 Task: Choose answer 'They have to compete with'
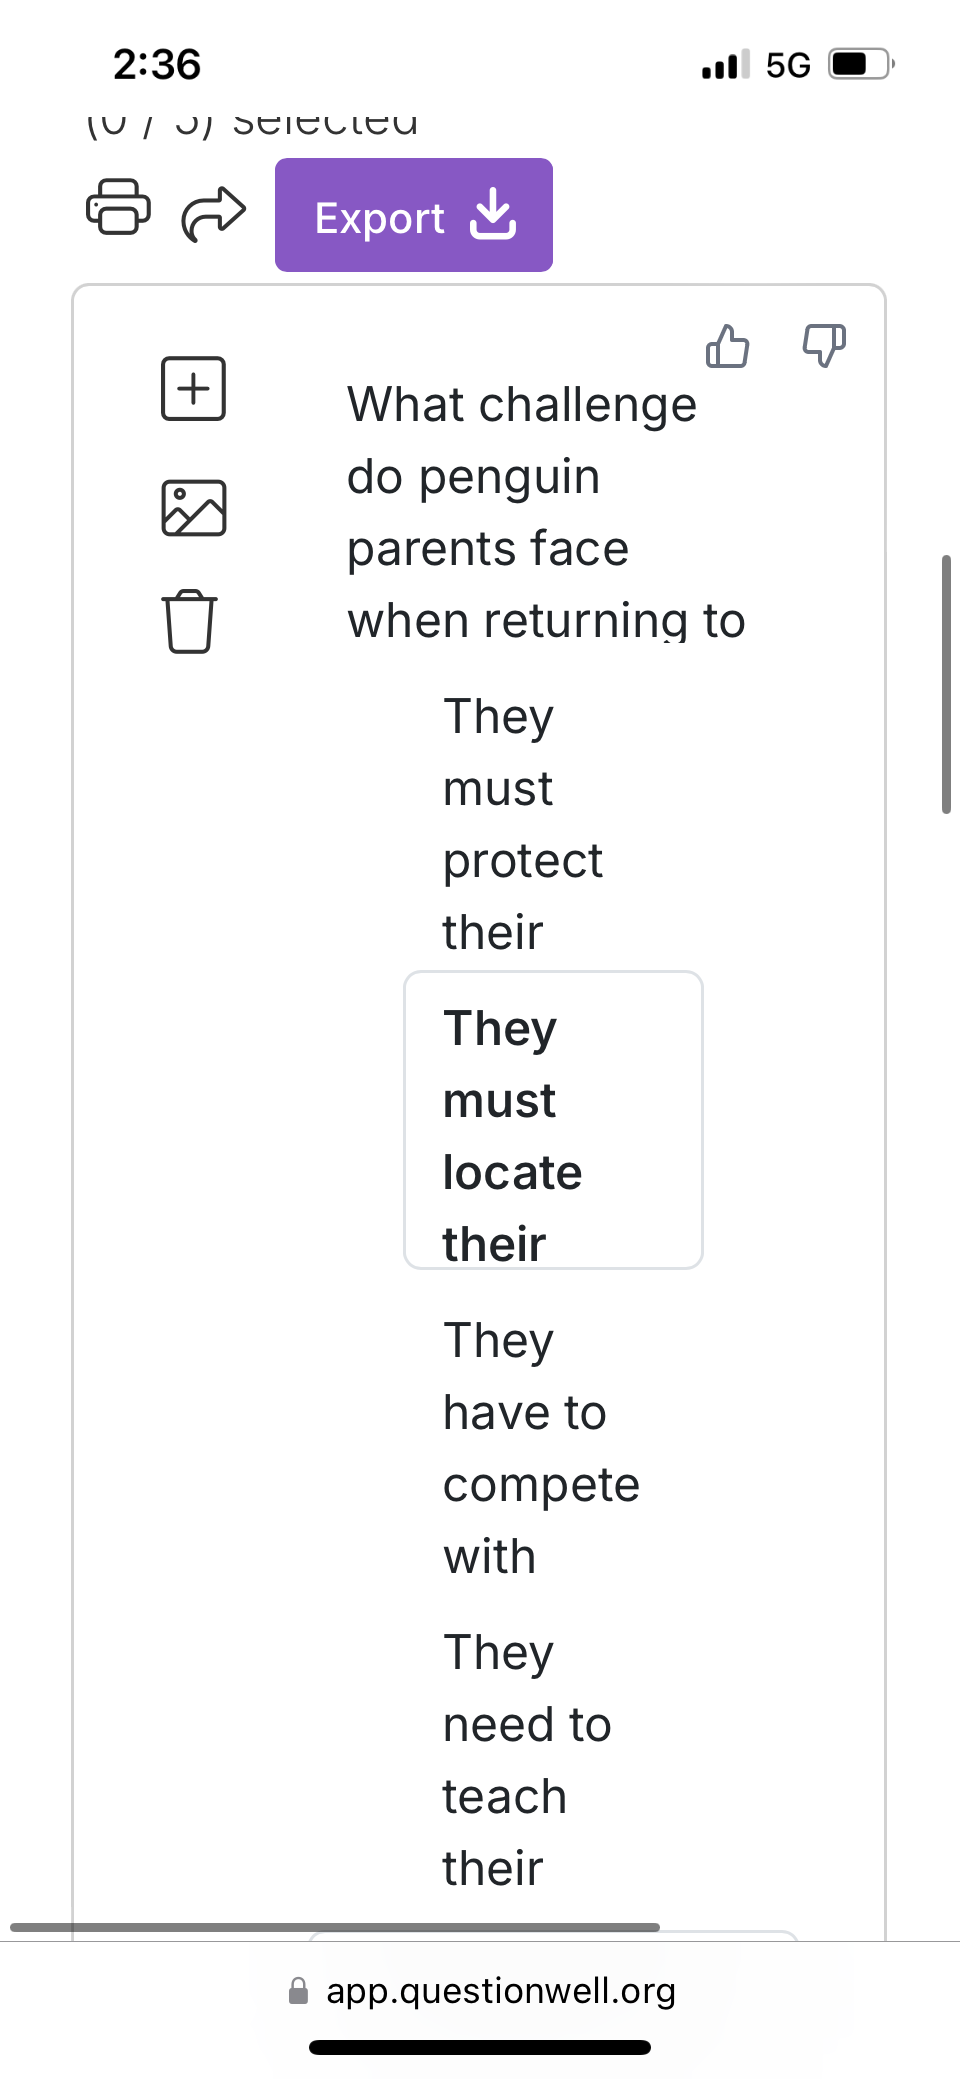pos(540,1448)
